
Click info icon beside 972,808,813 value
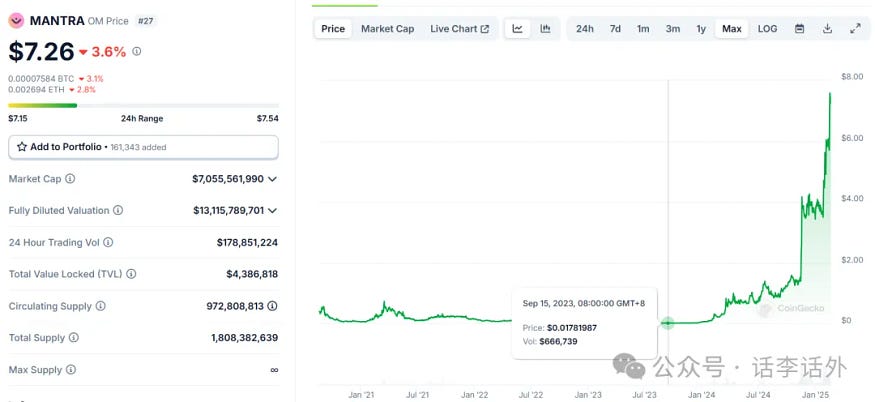(272, 306)
